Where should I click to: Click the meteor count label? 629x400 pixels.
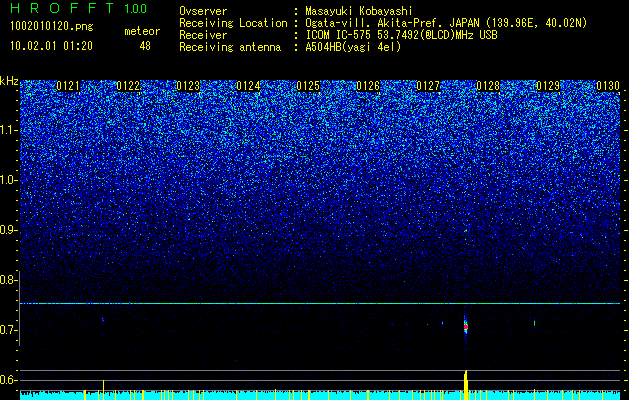coord(142,31)
